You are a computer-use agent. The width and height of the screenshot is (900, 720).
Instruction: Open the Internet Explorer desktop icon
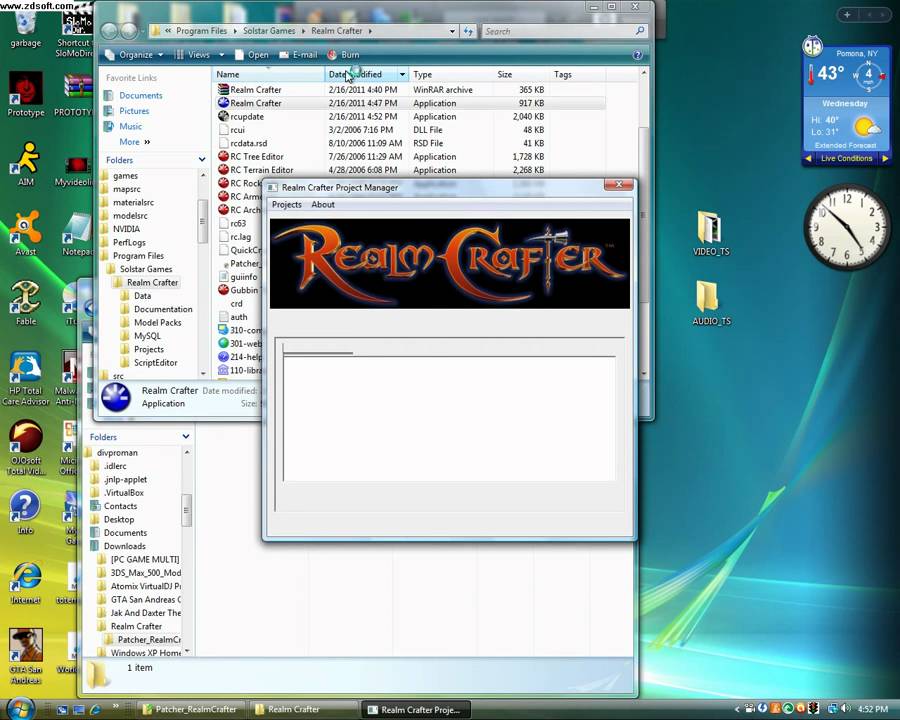point(25,583)
